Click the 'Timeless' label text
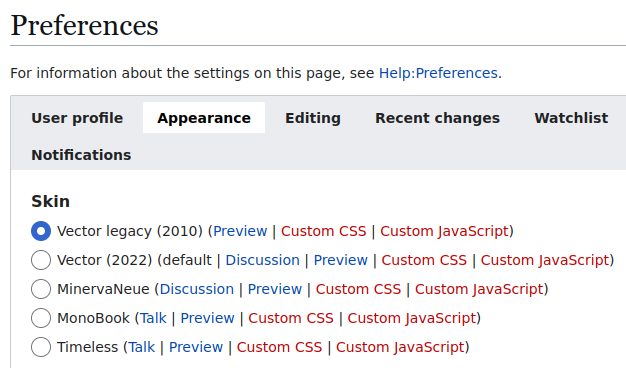The image size is (626, 368). coord(87,347)
